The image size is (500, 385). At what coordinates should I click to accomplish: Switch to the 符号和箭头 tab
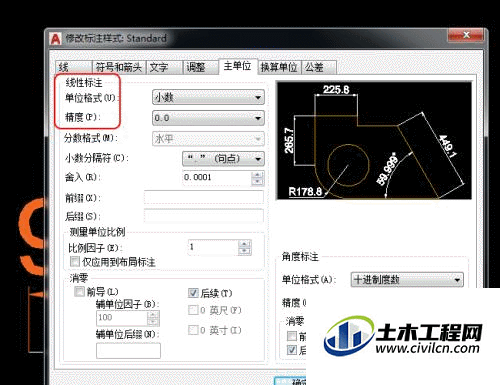(x=119, y=67)
